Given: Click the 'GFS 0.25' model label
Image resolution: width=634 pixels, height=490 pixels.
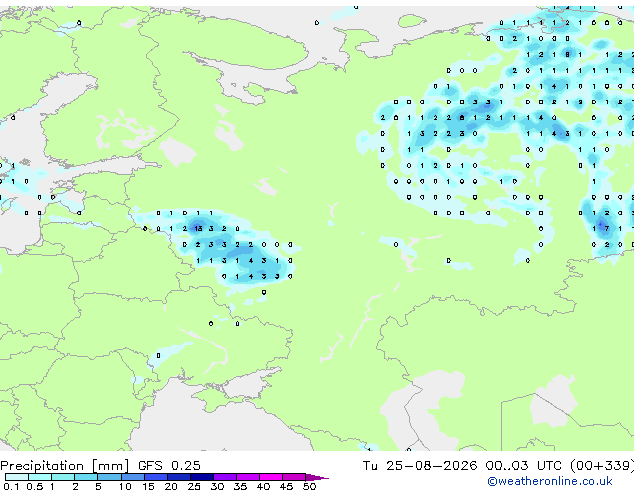Looking at the screenshot, I should 169,466.
